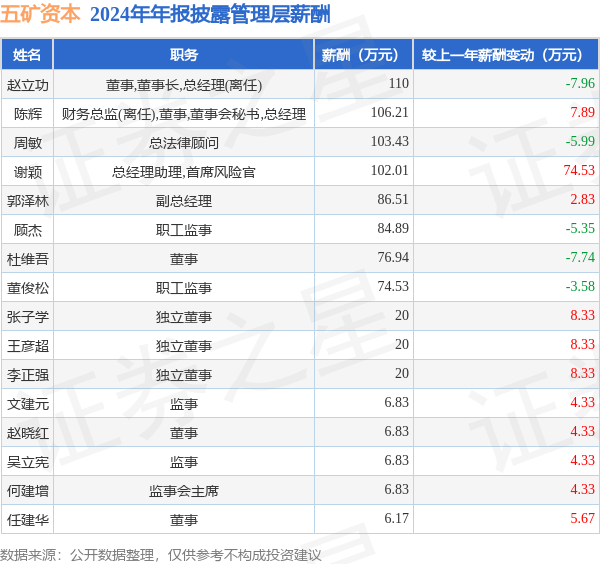The height and width of the screenshot is (564, 600).
Task: Click the red change value 7.89
Action: tap(582, 112)
